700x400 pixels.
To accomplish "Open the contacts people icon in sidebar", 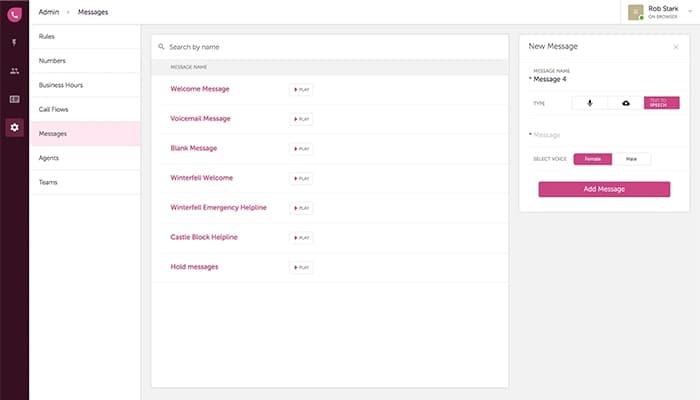I will (x=14, y=71).
